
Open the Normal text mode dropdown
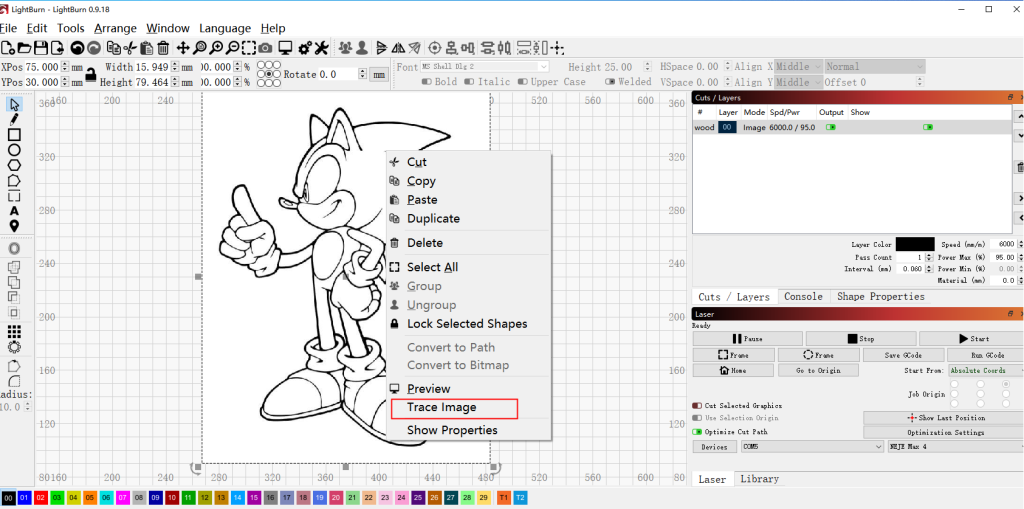coord(874,67)
